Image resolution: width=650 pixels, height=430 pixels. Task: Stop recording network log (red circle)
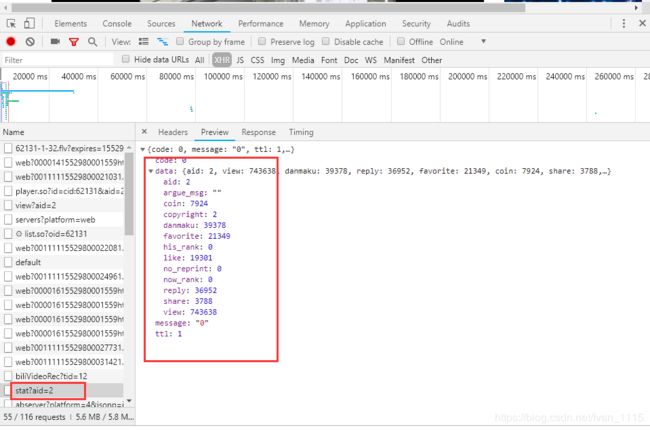coord(11,41)
